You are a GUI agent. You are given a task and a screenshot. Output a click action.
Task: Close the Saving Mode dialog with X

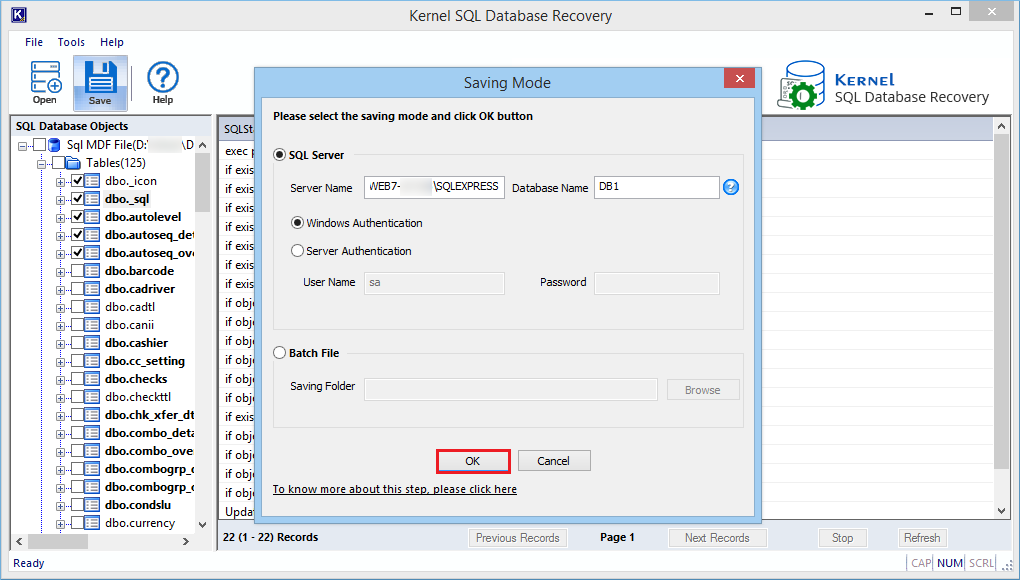pos(740,78)
